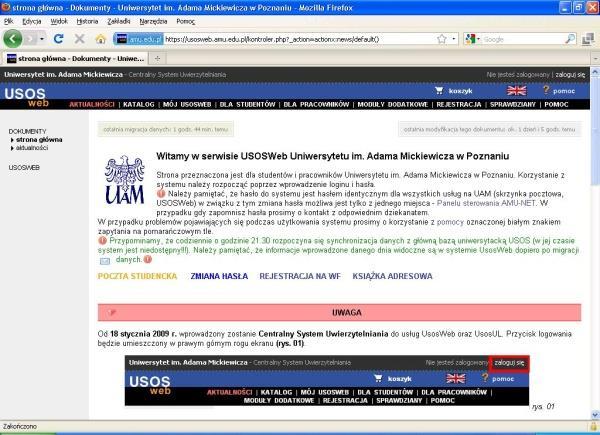Open the MÓJ USOSWEB navigation item
600x435 pixels.
(x=187, y=104)
